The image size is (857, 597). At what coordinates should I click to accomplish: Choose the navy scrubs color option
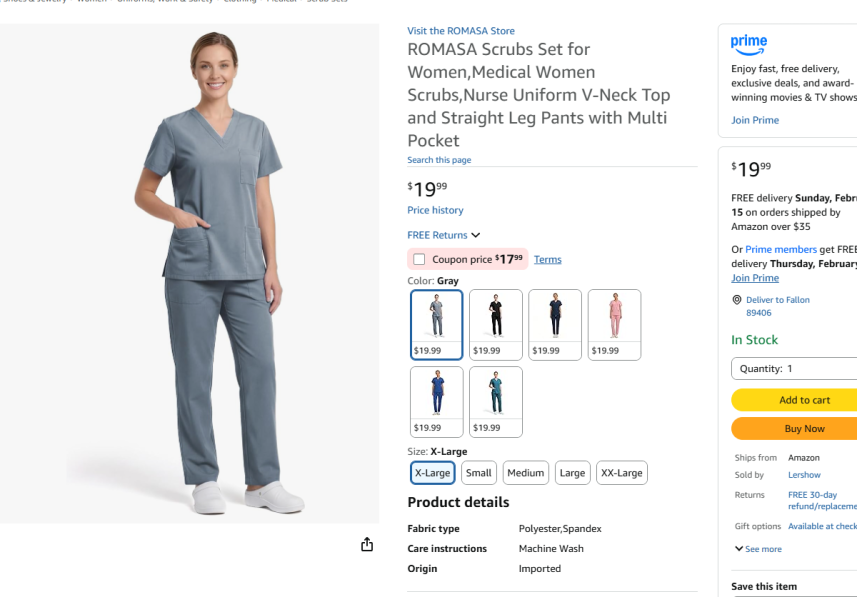(x=555, y=325)
